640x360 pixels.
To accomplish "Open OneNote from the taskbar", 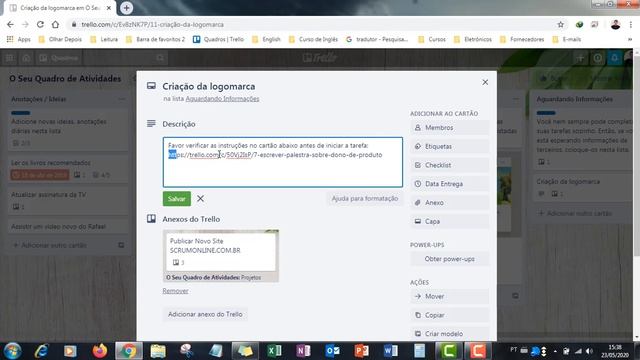I will point(303,351).
